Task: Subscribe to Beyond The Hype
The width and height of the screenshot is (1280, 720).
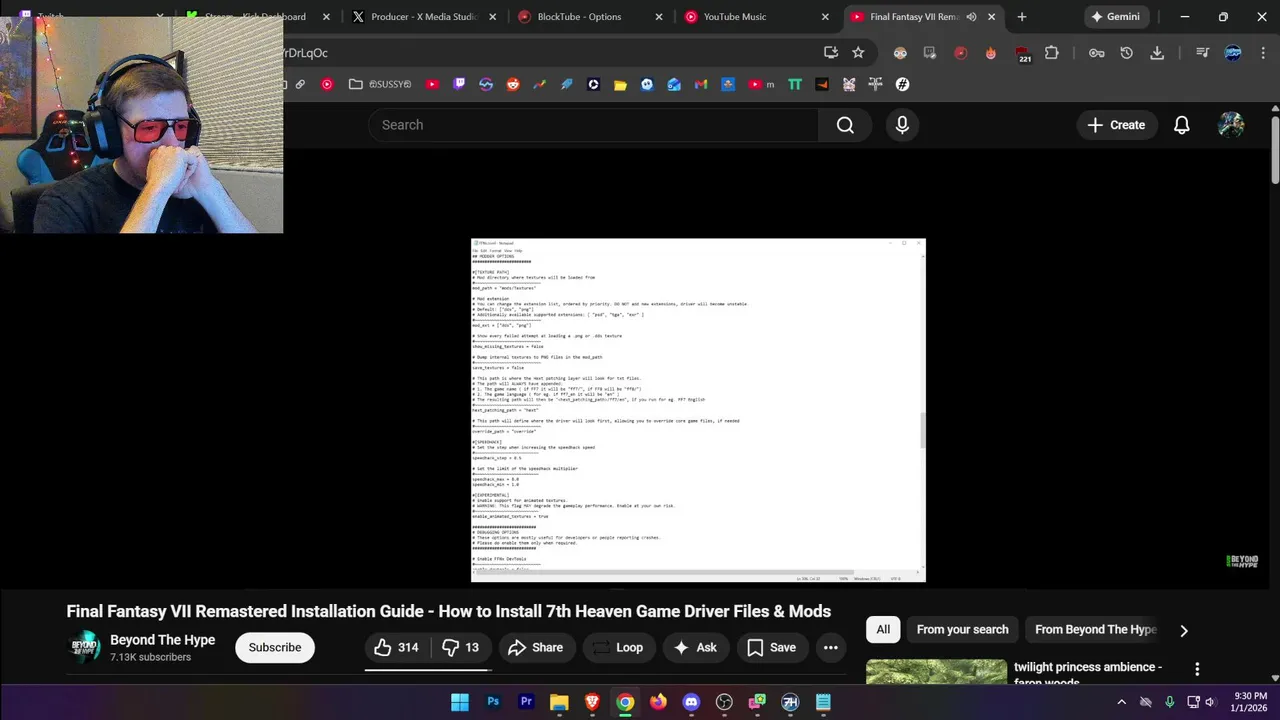Action: 275,647
